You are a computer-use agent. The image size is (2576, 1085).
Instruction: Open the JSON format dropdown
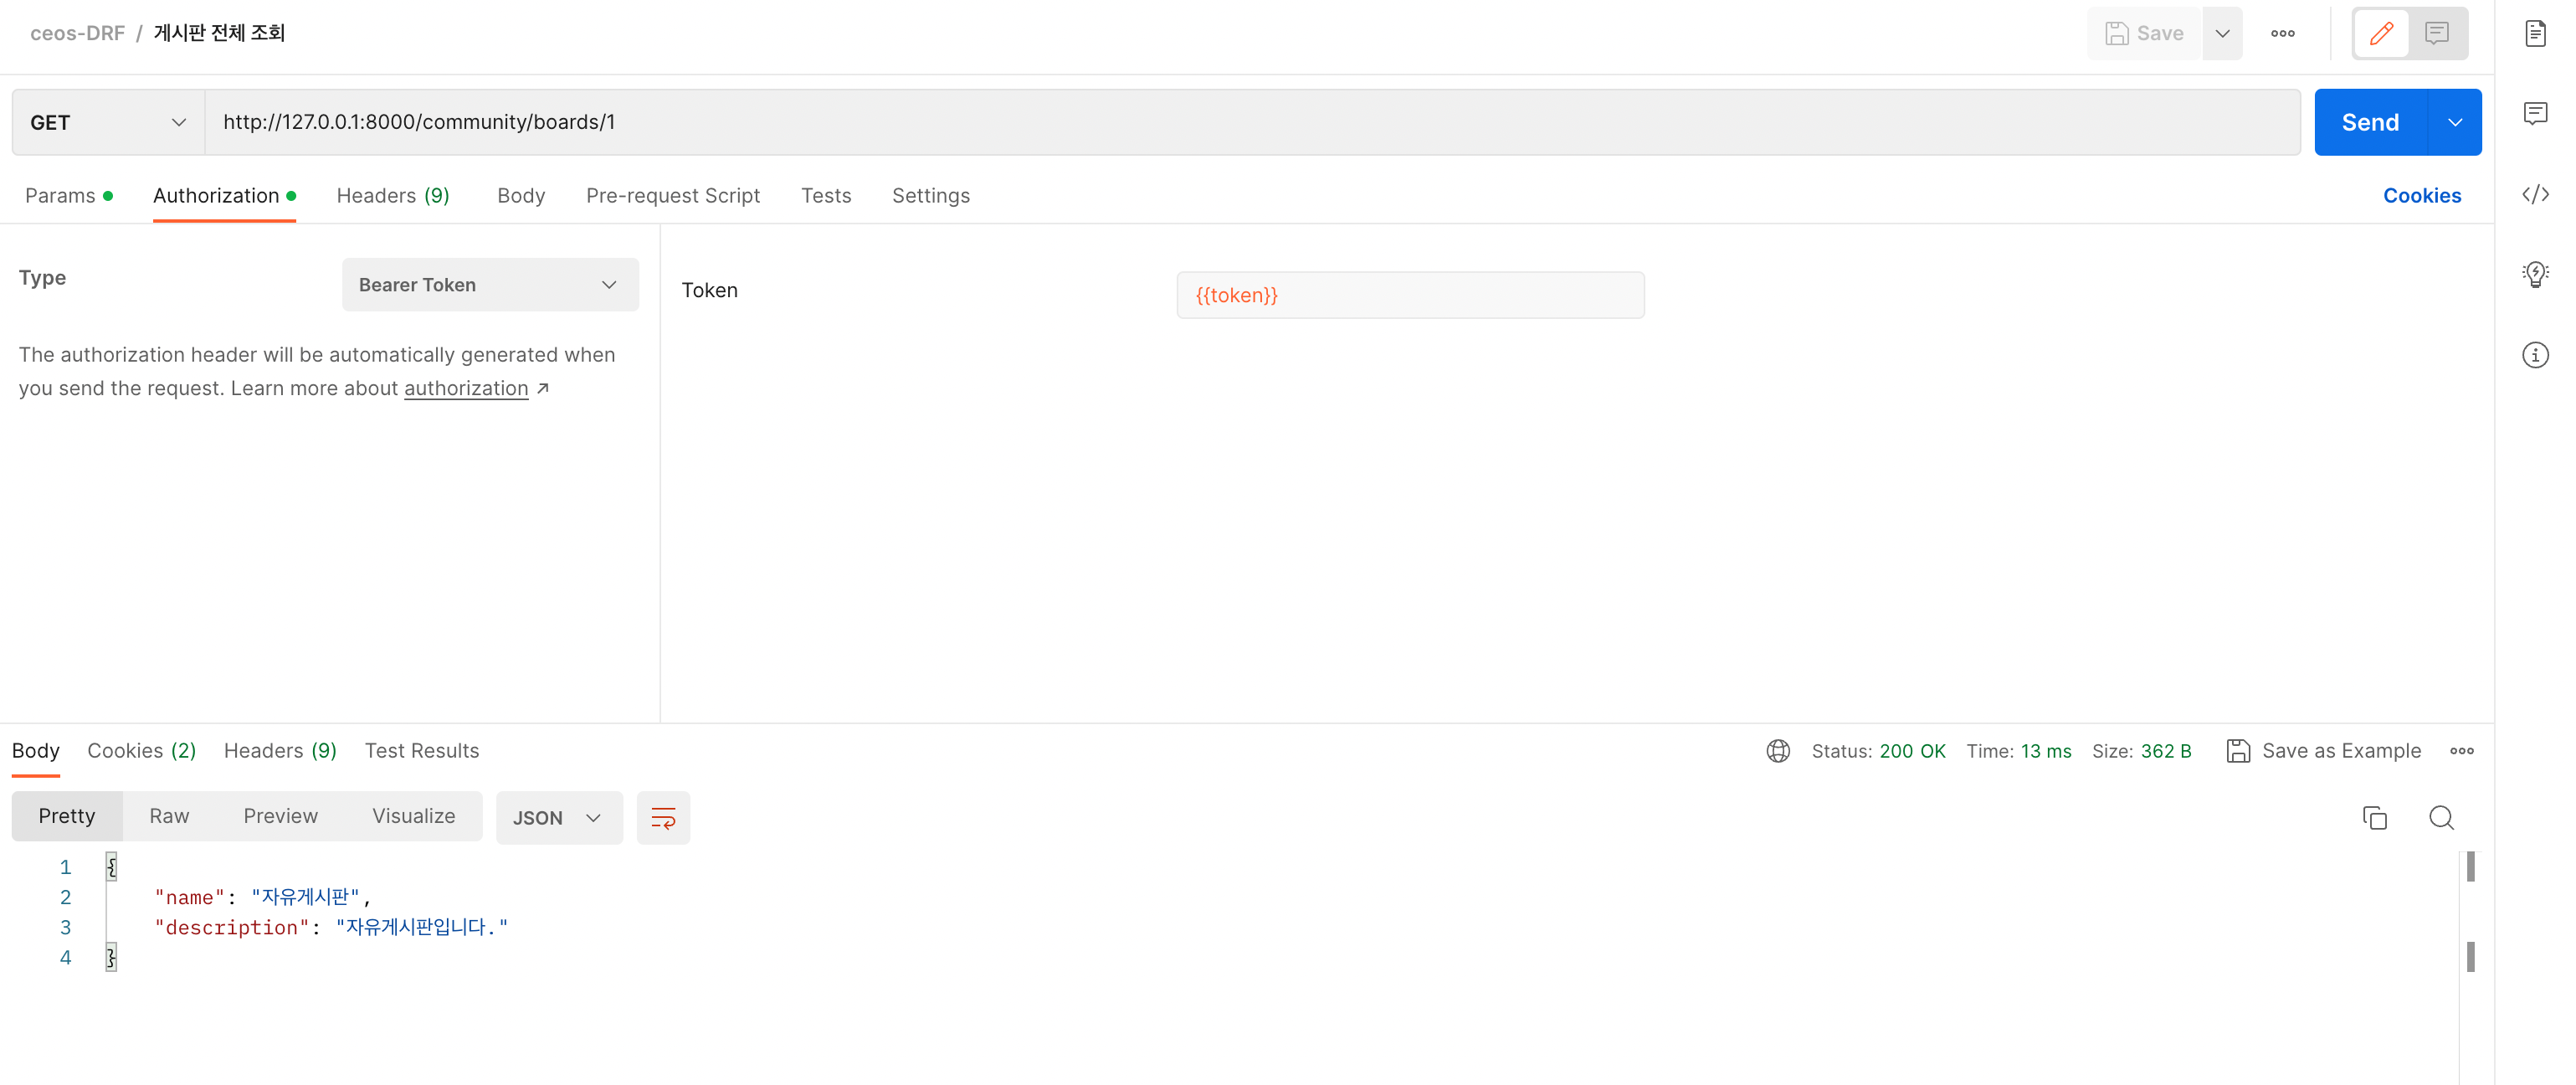pyautogui.click(x=559, y=818)
